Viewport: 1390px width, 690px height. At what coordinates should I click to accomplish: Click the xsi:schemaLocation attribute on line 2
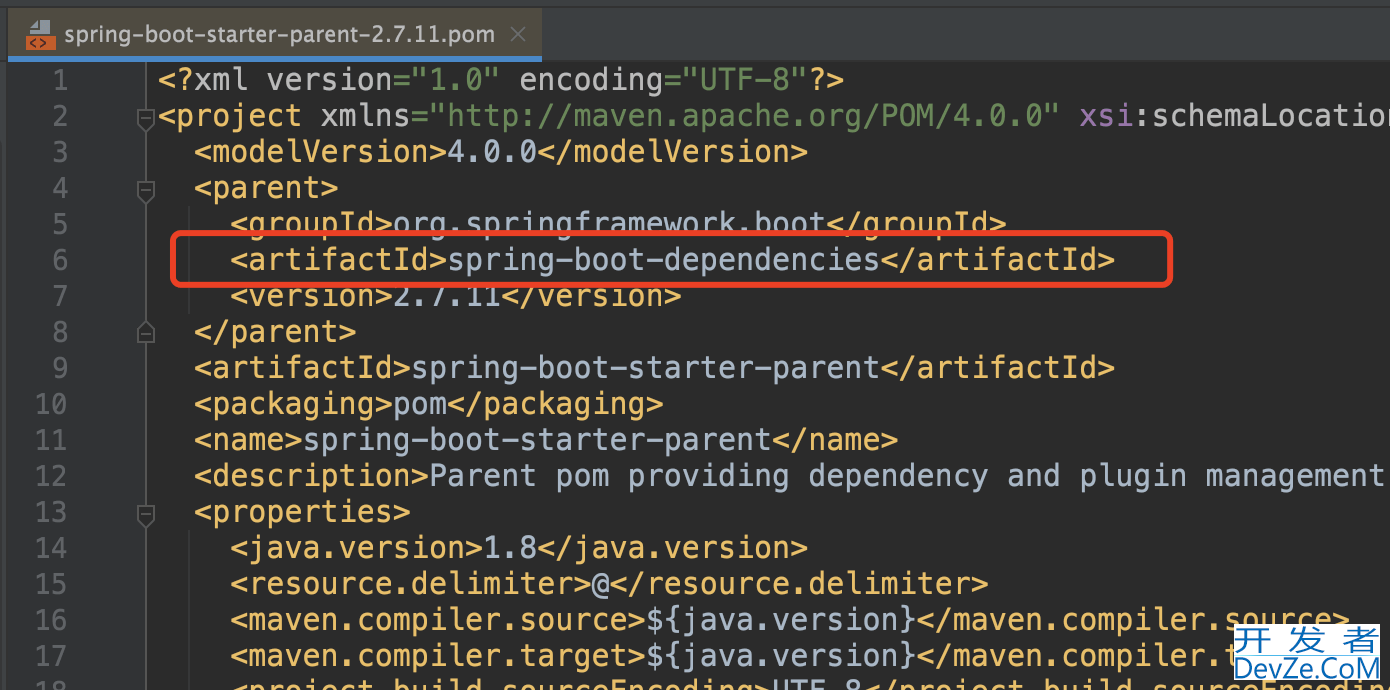[1233, 116]
